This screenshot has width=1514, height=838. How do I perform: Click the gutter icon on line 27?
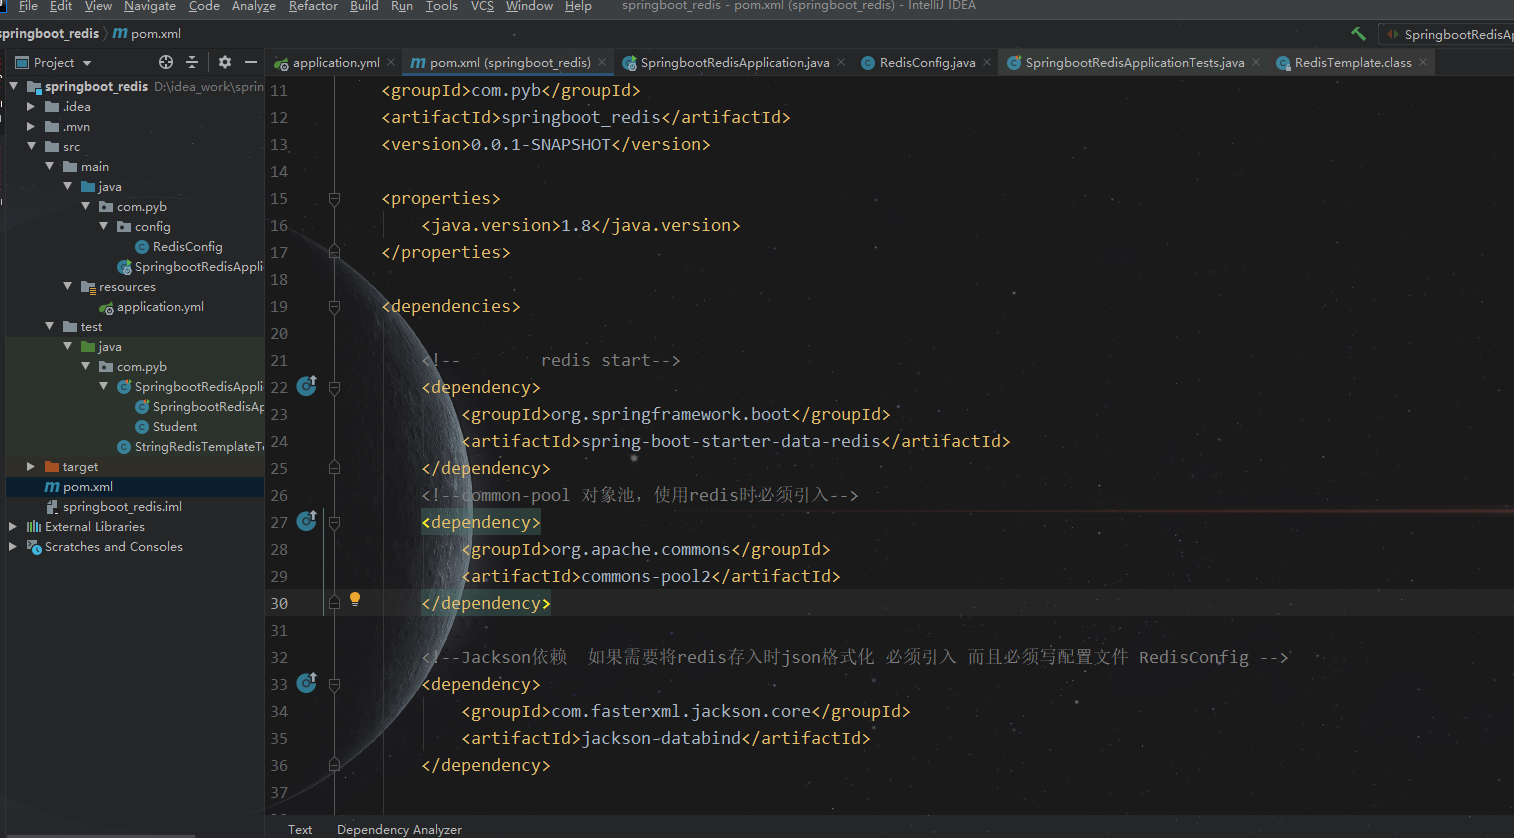307,521
